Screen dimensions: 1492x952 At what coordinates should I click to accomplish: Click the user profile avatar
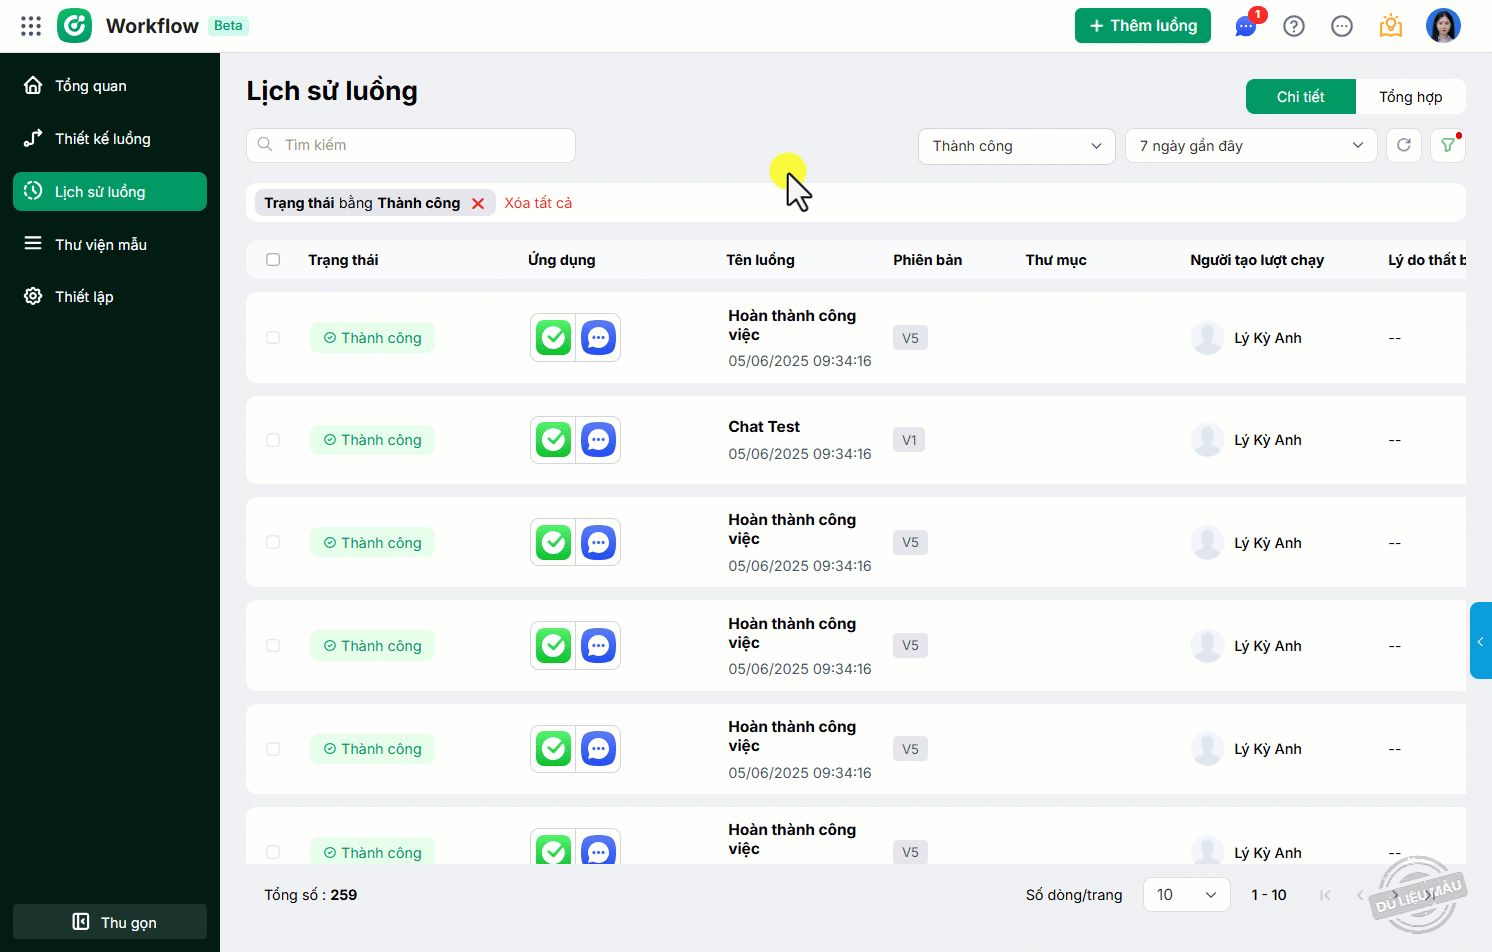1442,26
